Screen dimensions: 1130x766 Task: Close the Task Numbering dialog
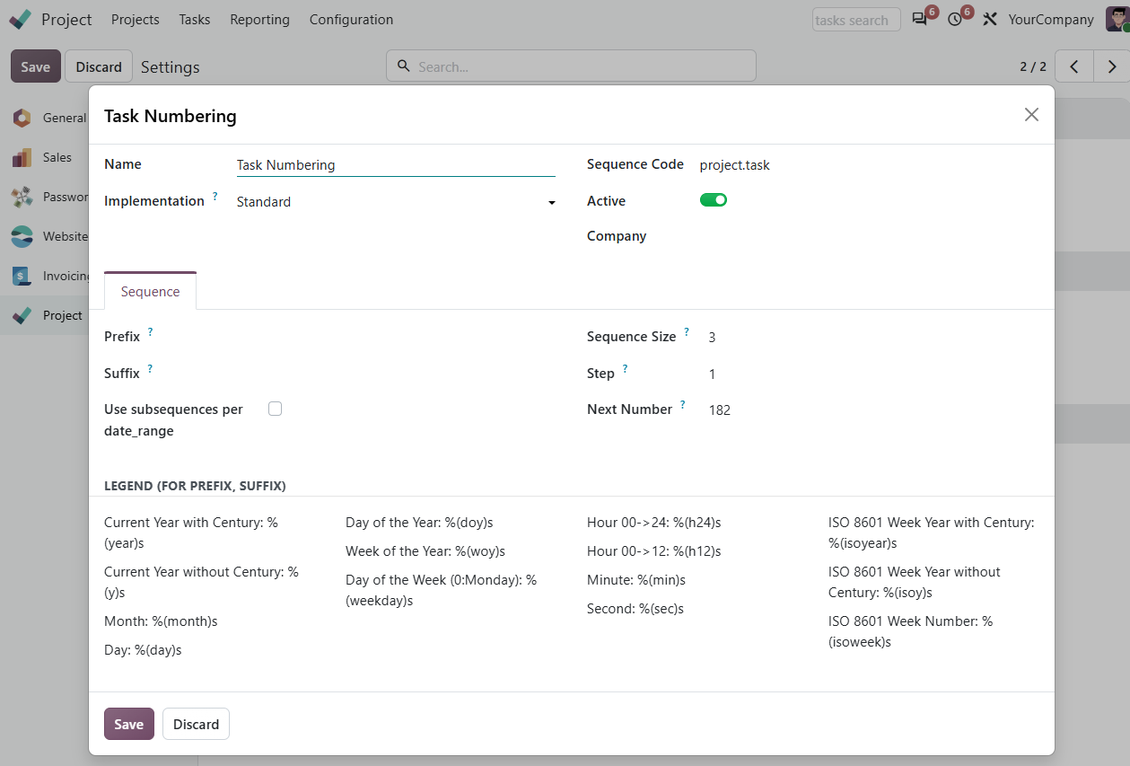coord(1031,115)
